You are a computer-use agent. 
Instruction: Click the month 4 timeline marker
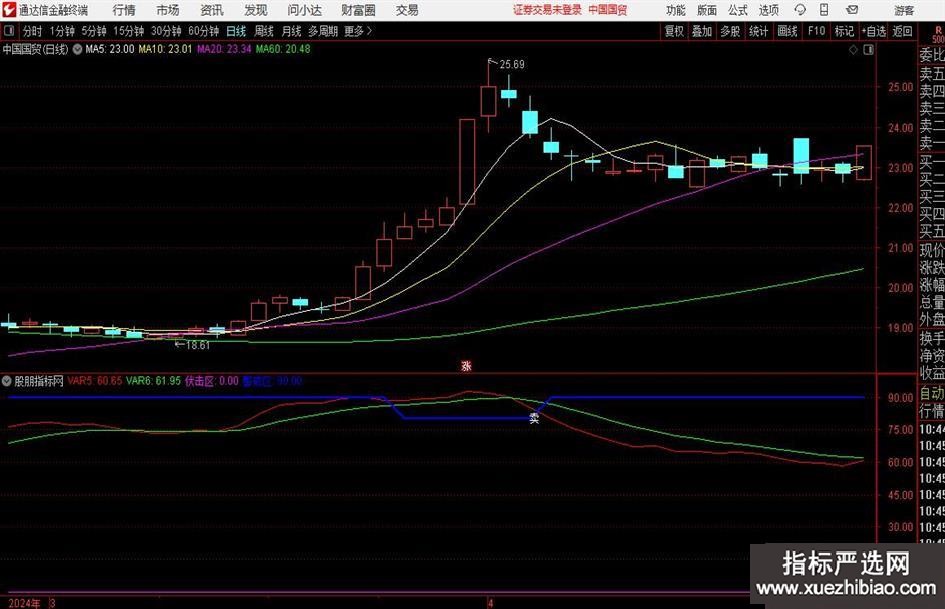(491, 603)
